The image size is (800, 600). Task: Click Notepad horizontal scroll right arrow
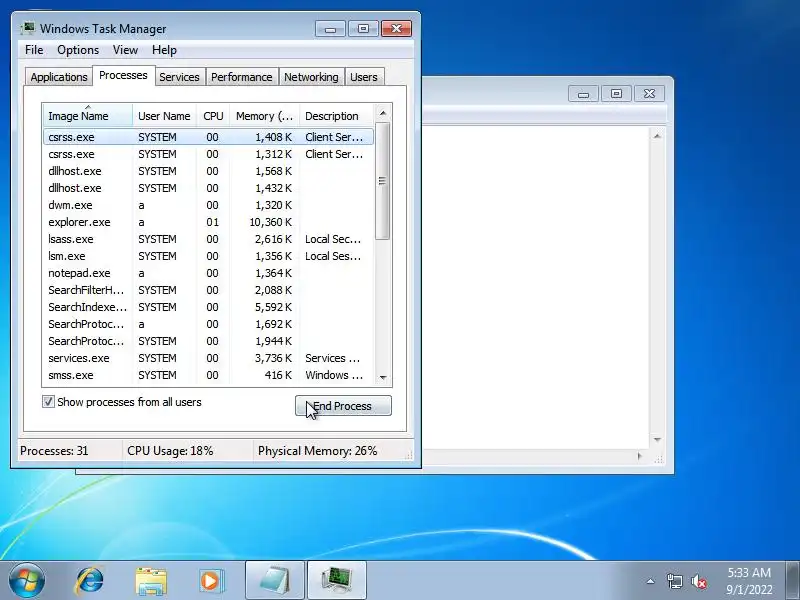pyautogui.click(x=640, y=456)
